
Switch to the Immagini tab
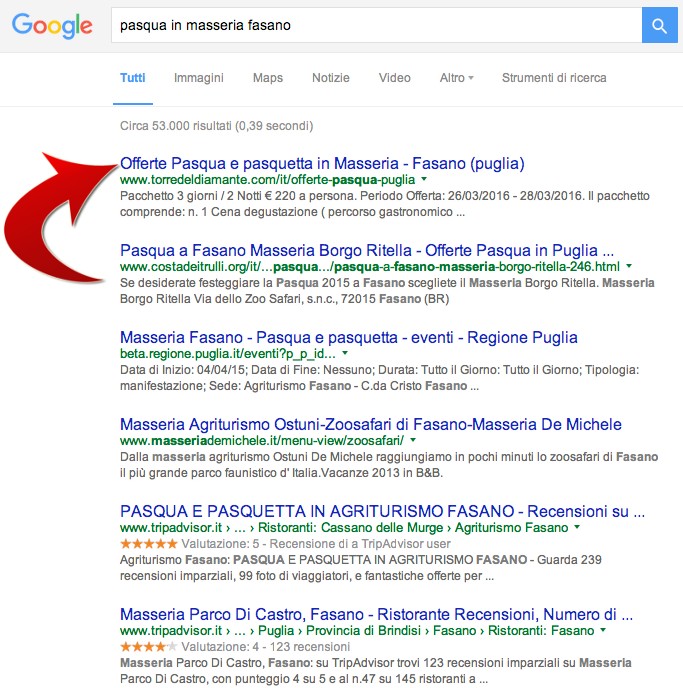pos(199,78)
